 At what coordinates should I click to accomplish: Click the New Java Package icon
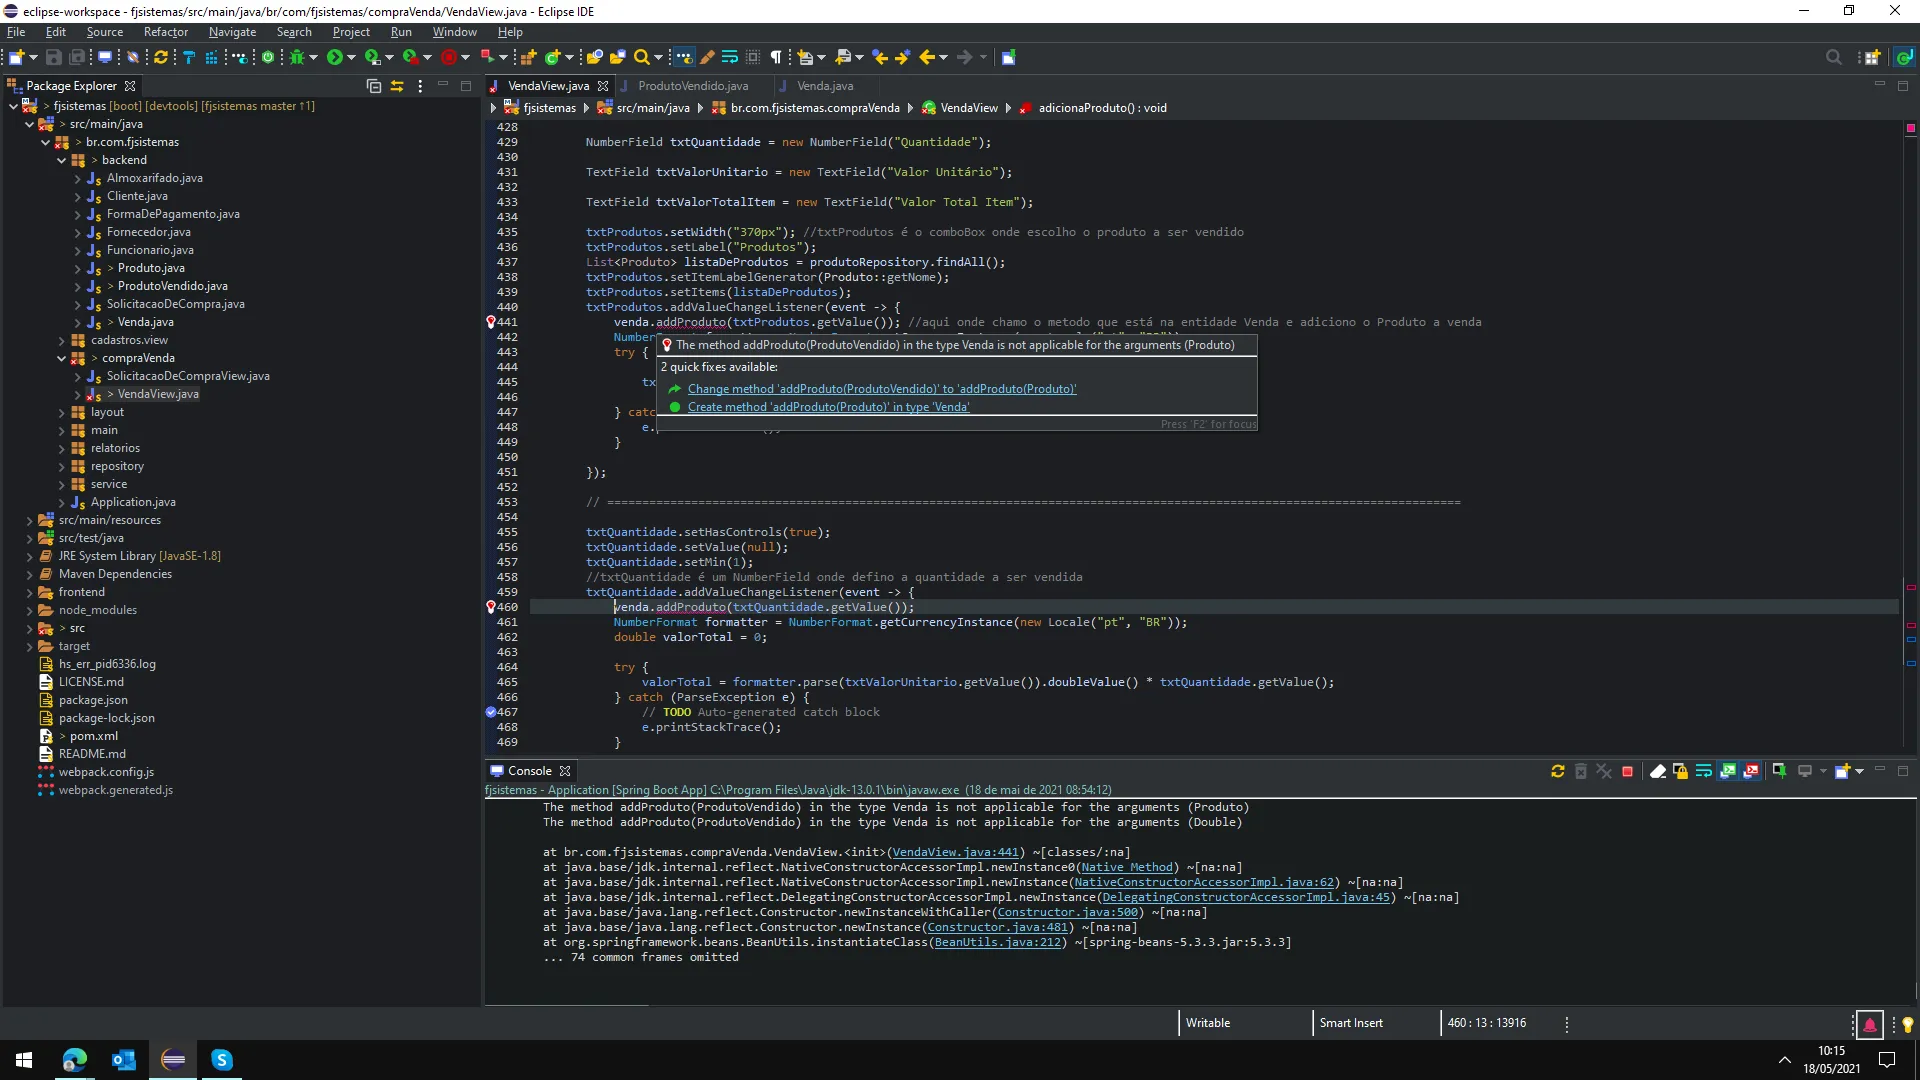pyautogui.click(x=528, y=57)
